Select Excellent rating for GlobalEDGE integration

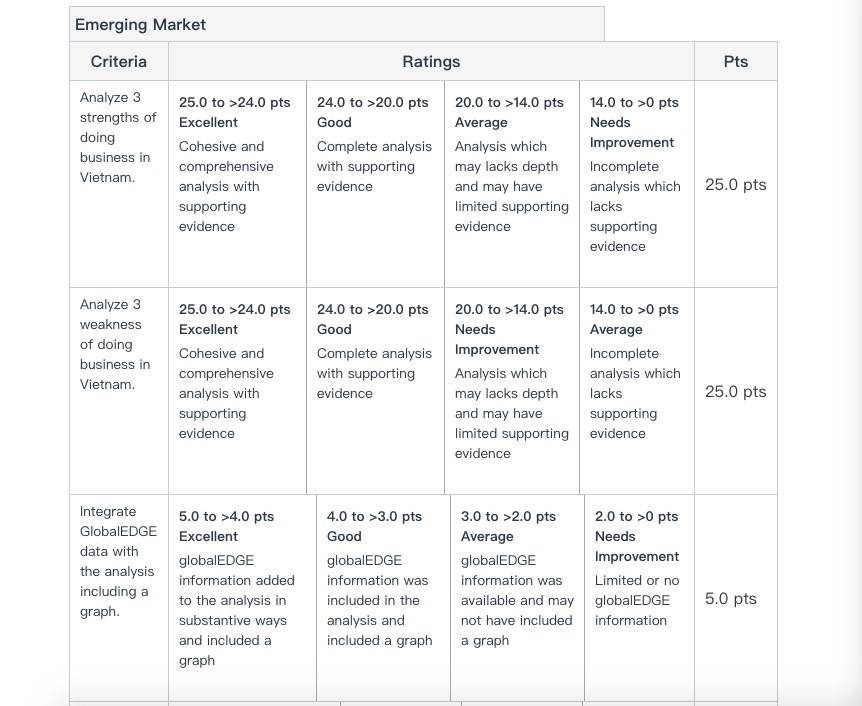[x=242, y=598]
